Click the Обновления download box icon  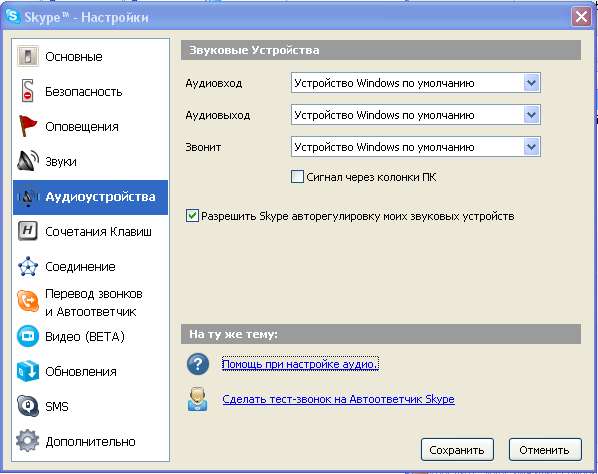pyautogui.click(x=27, y=371)
